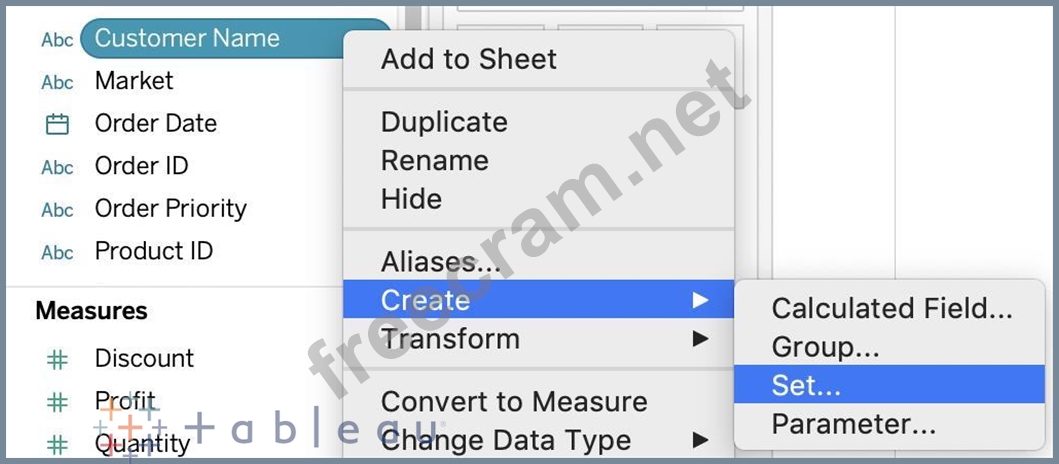Click the Abc icon beside Market

point(57,82)
